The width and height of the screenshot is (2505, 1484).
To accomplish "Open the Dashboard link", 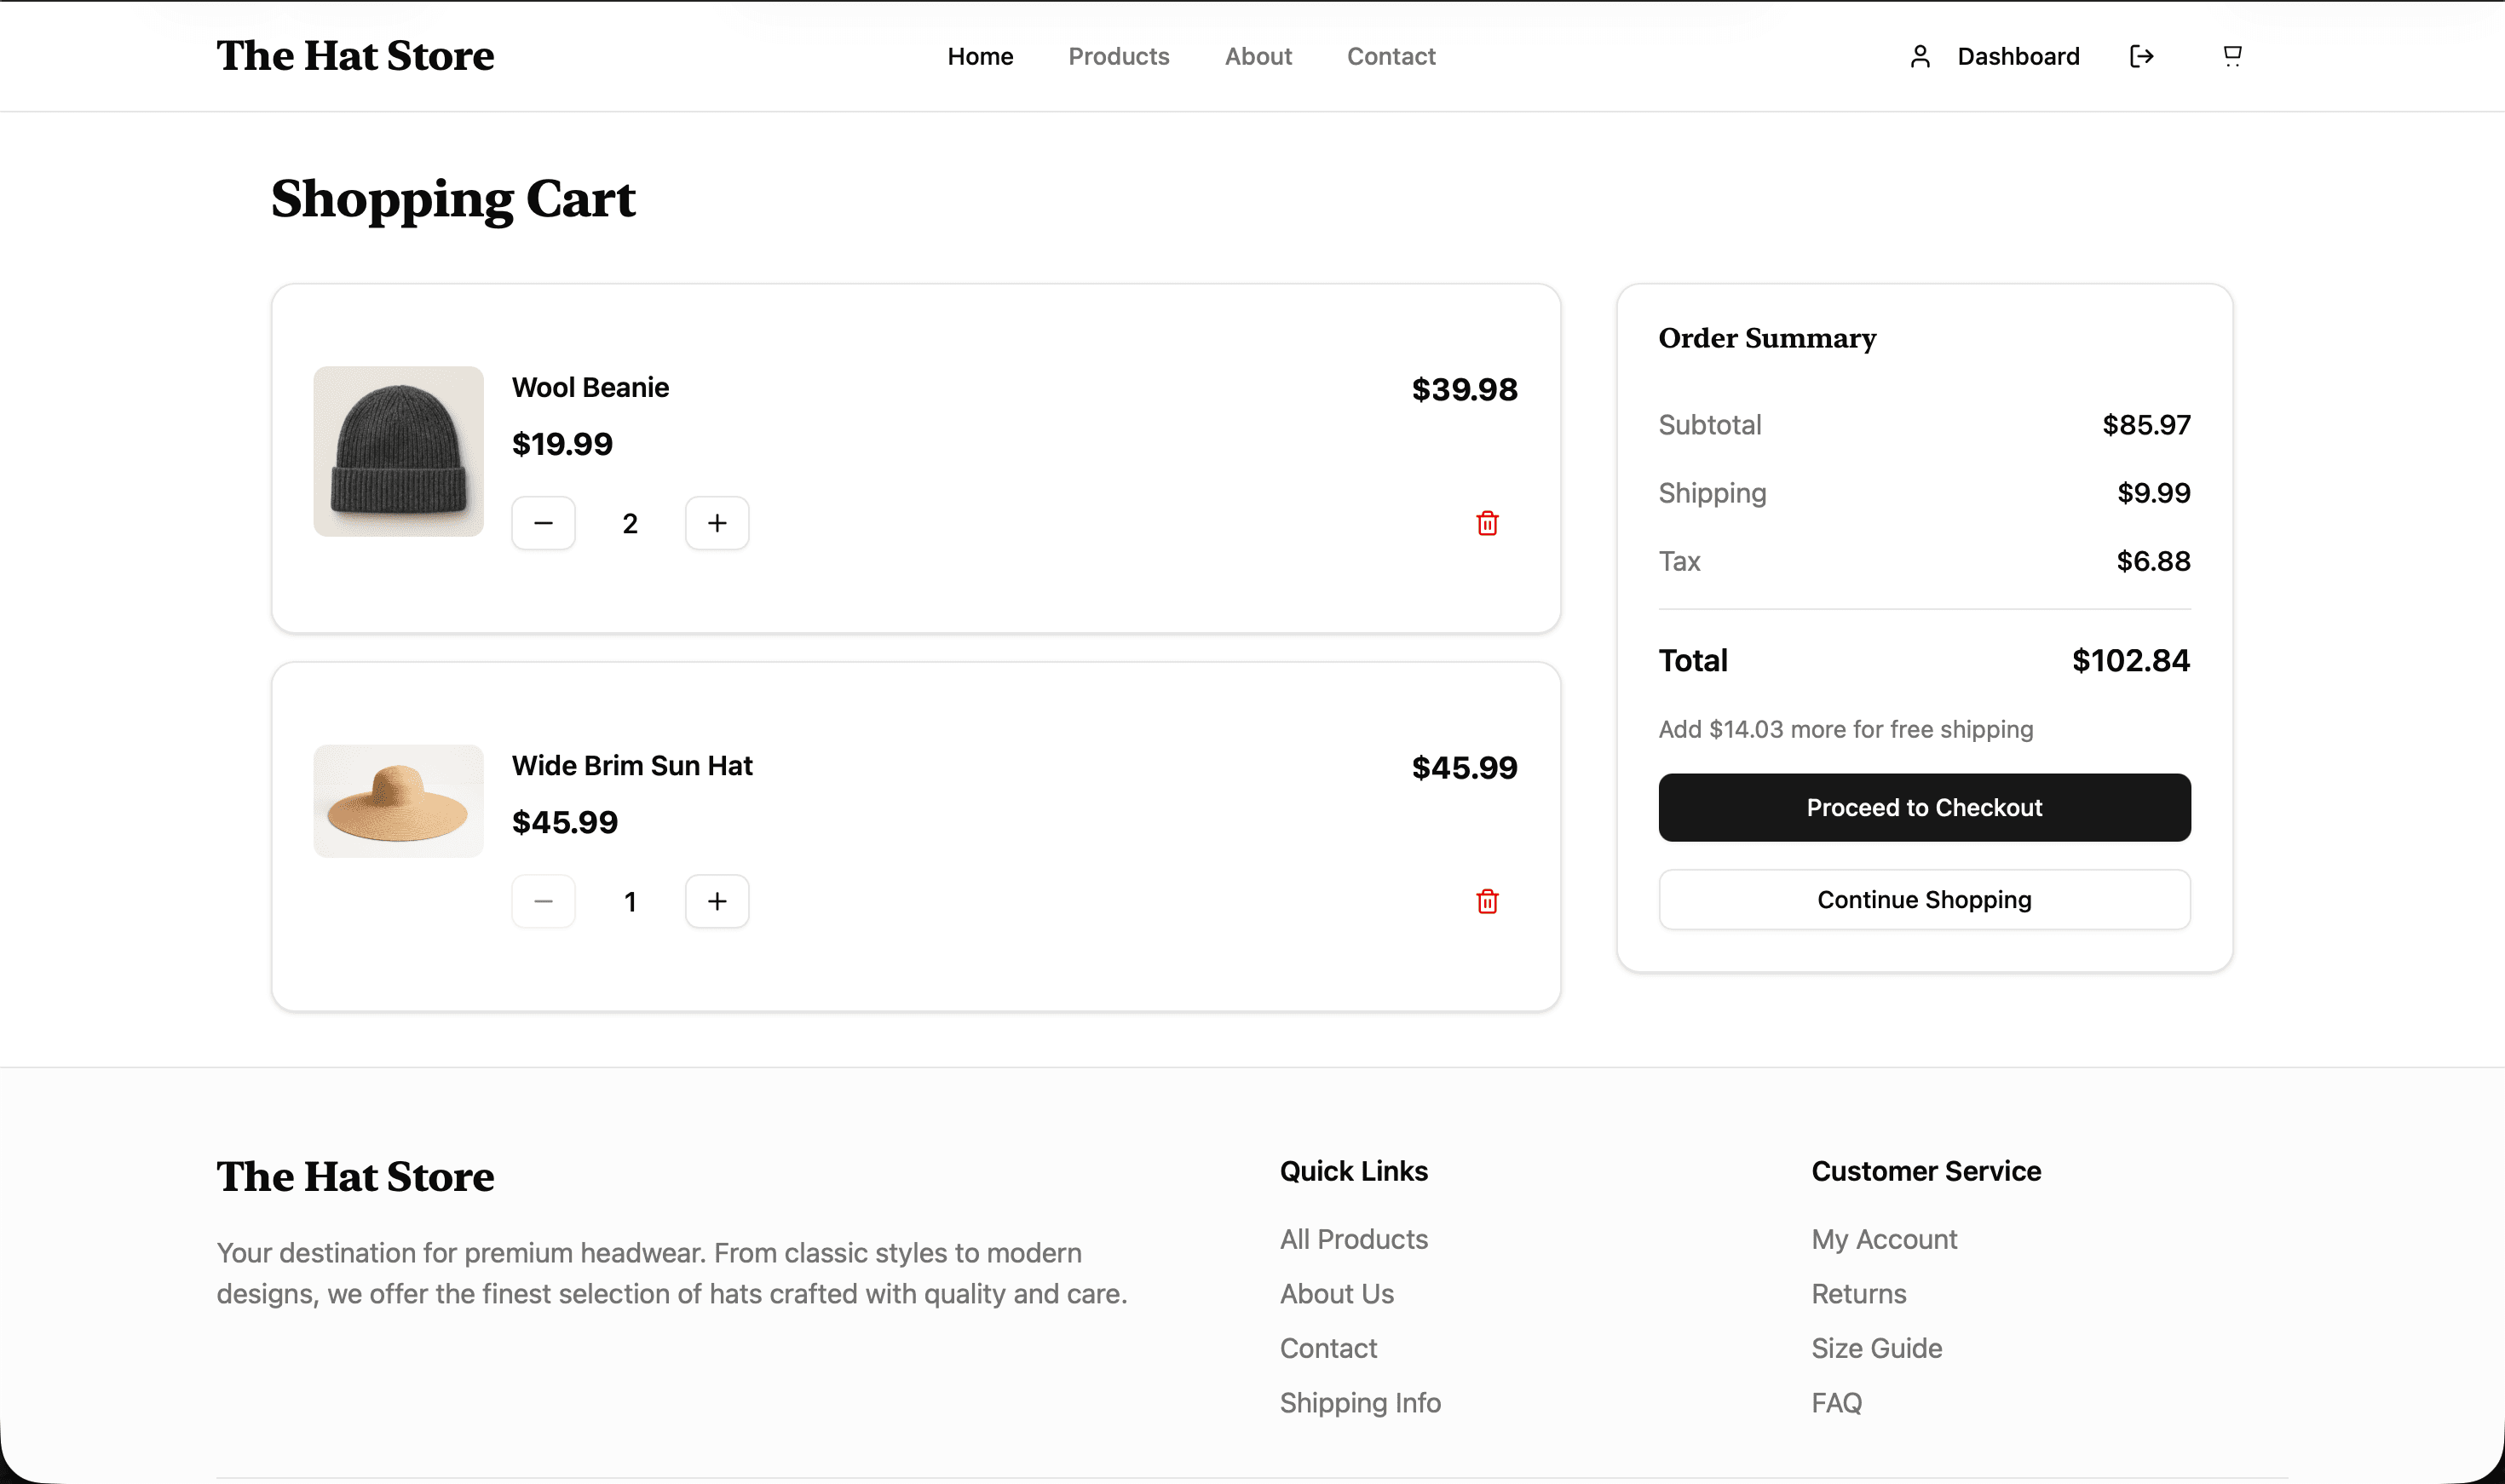I will [x=2018, y=56].
